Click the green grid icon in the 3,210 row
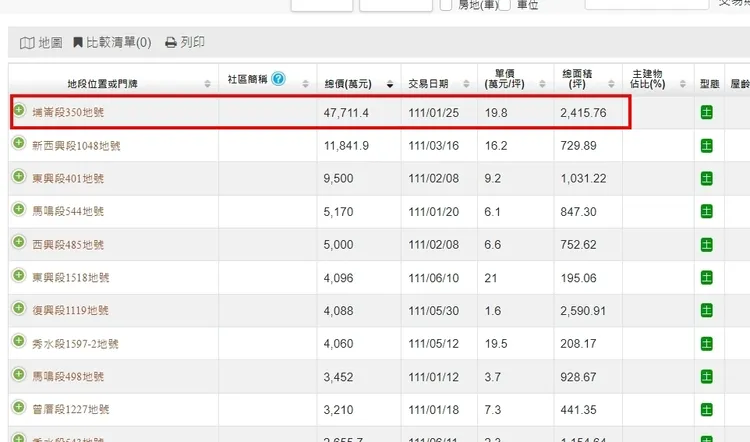The width and height of the screenshot is (750, 442). (x=706, y=409)
